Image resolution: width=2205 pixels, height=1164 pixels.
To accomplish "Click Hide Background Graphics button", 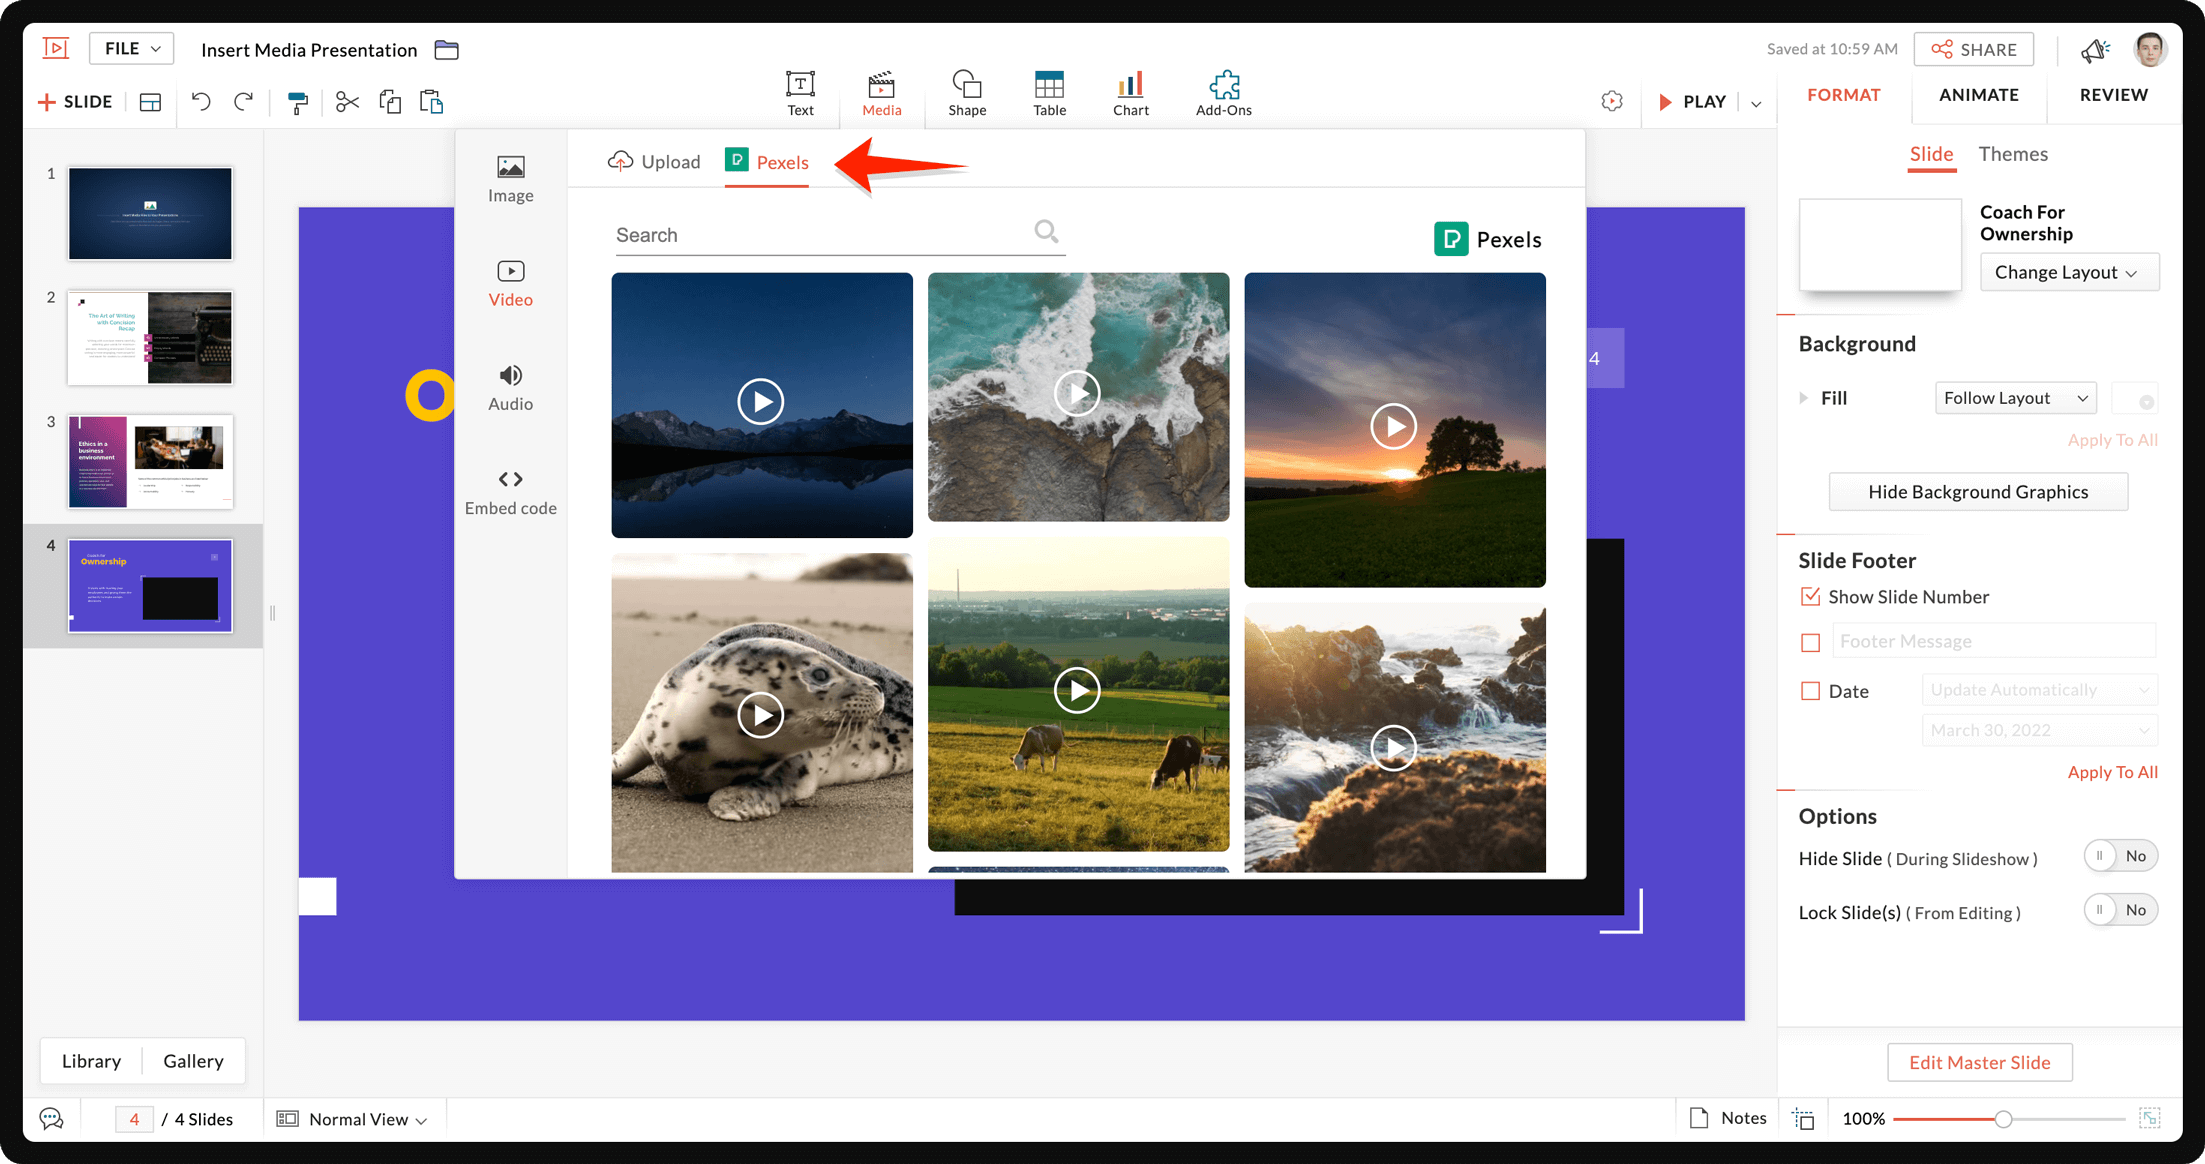I will coord(1977,492).
